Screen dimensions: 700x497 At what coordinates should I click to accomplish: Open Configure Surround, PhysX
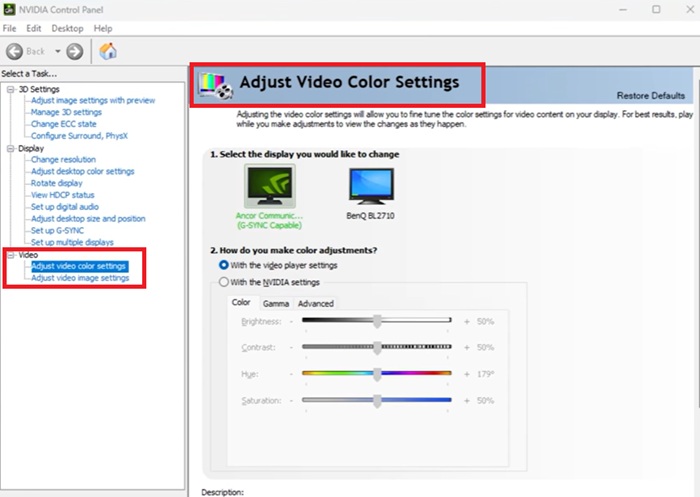coord(79,136)
